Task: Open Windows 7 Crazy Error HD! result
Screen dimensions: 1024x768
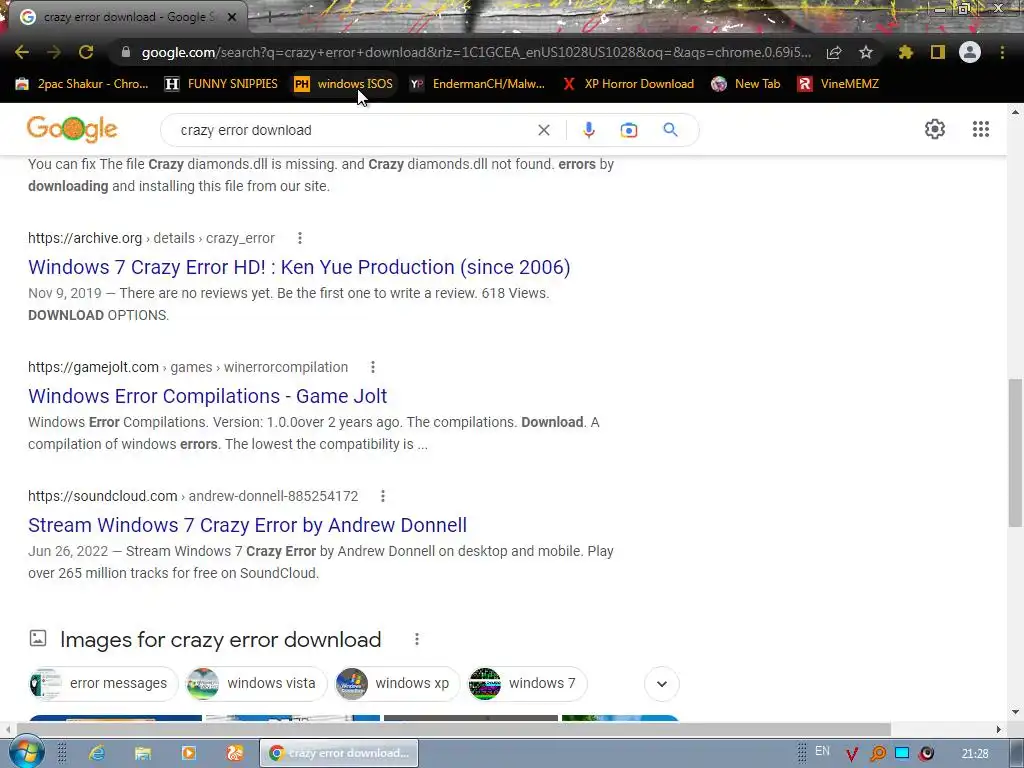Action: (x=299, y=267)
